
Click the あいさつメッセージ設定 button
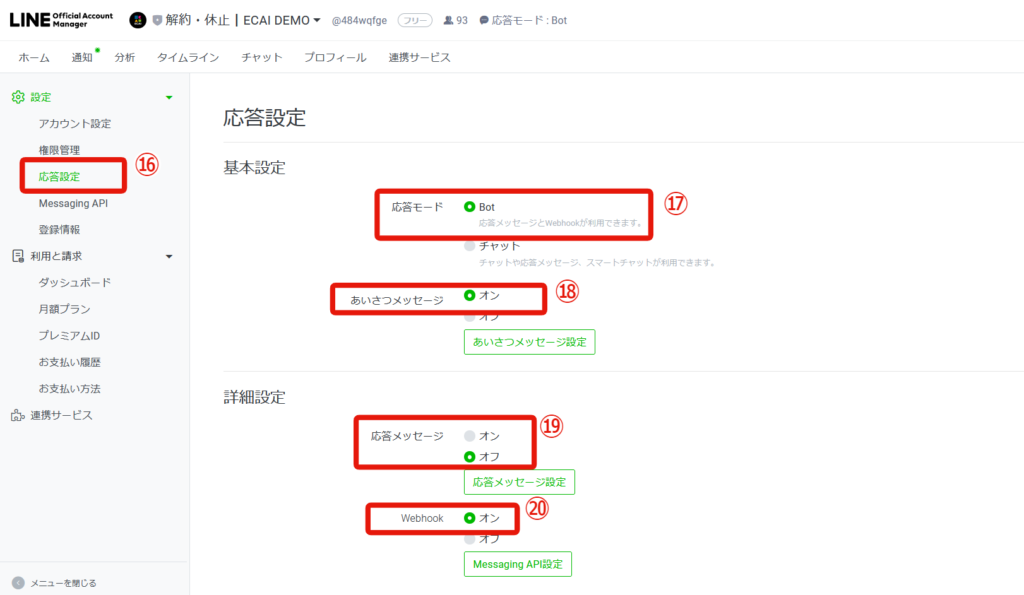coord(530,342)
